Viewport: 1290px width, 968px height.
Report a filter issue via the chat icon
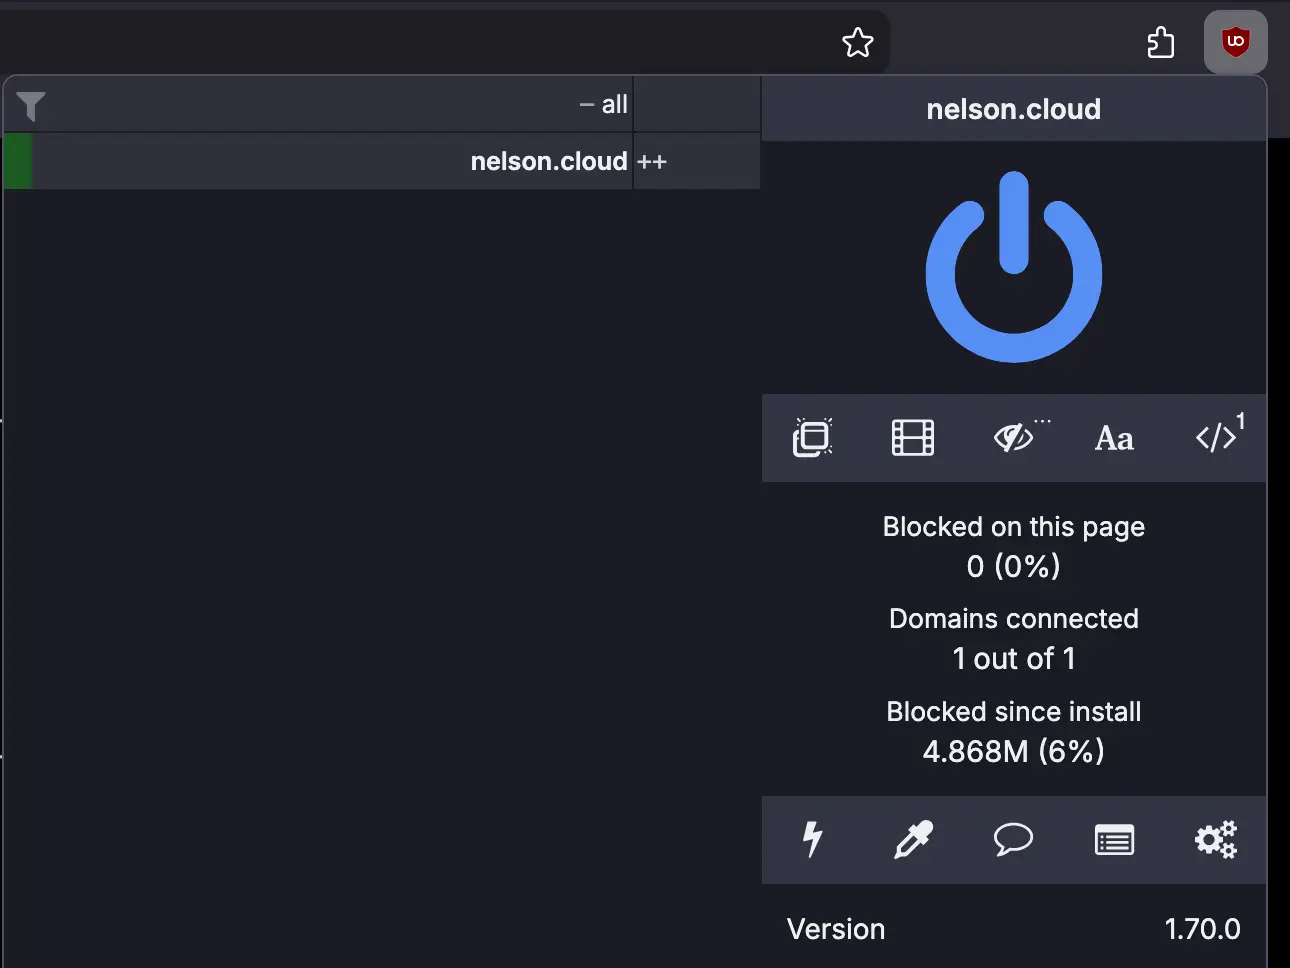coord(1013,840)
